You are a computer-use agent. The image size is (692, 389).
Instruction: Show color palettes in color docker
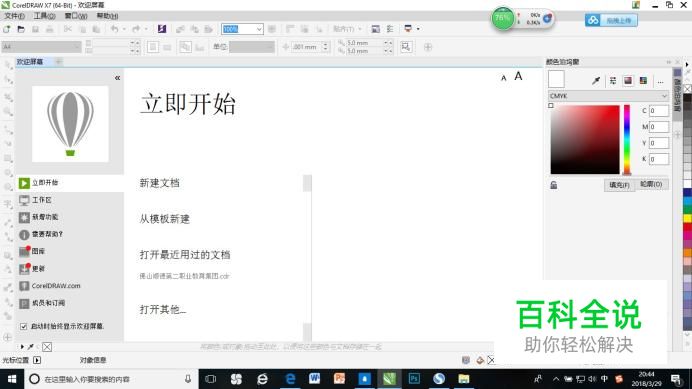pyautogui.click(x=643, y=80)
